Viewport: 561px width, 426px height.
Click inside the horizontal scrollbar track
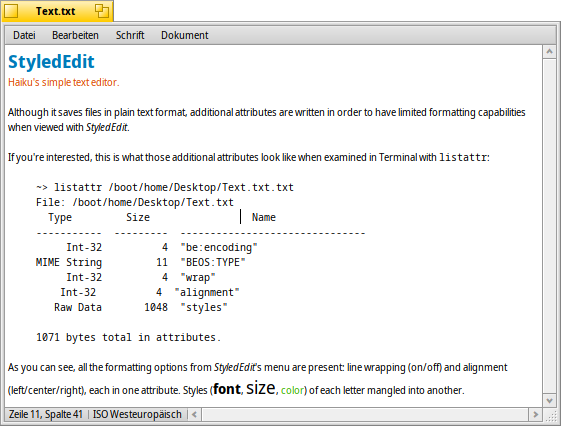tap(365, 415)
